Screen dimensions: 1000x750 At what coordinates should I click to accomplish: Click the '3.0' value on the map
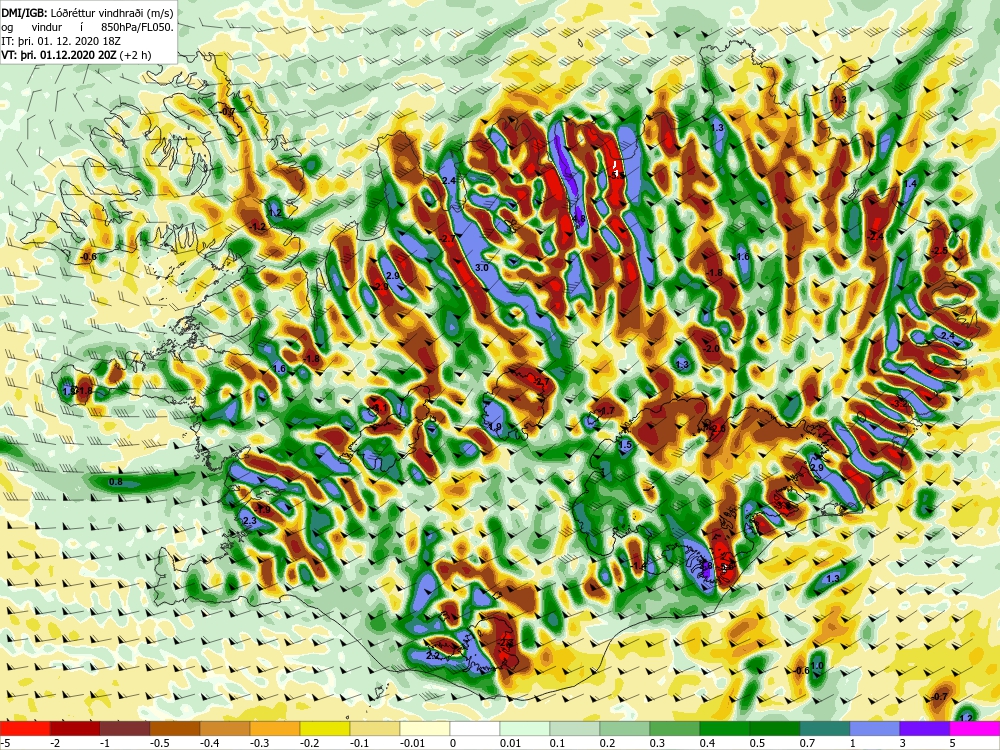click(482, 268)
